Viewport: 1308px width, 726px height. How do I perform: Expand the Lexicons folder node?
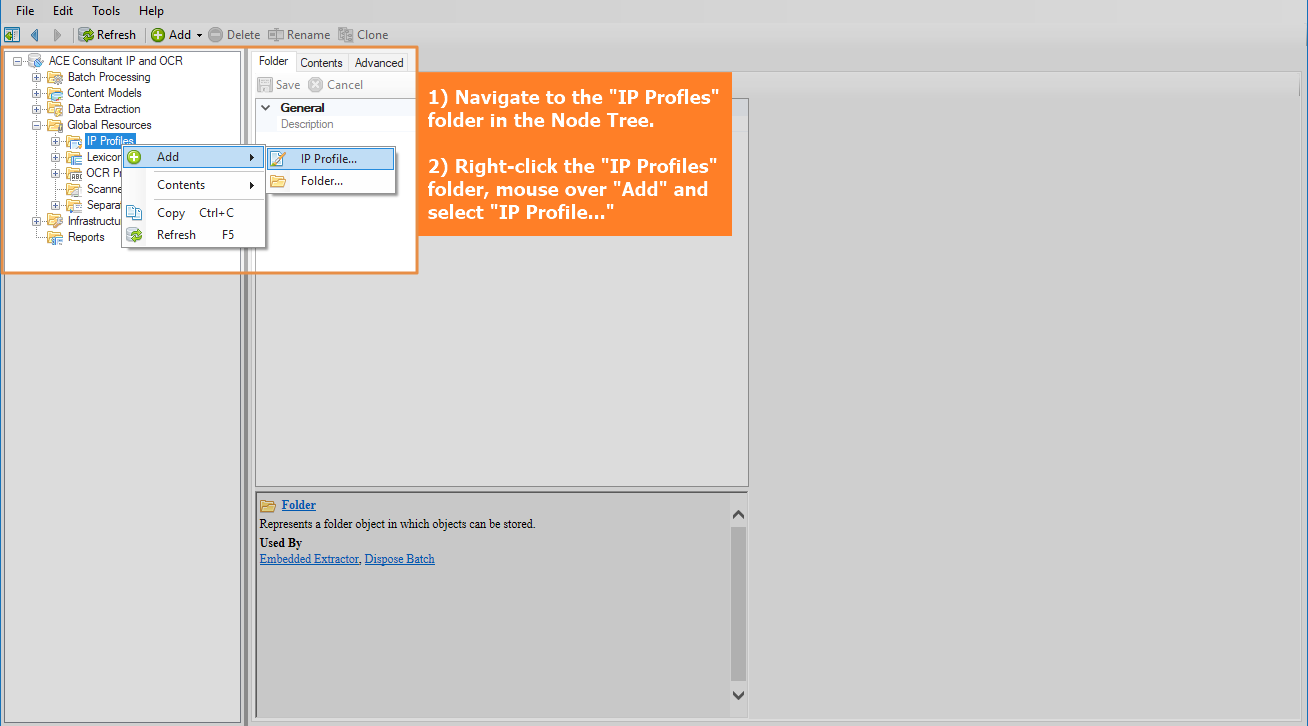[56, 157]
